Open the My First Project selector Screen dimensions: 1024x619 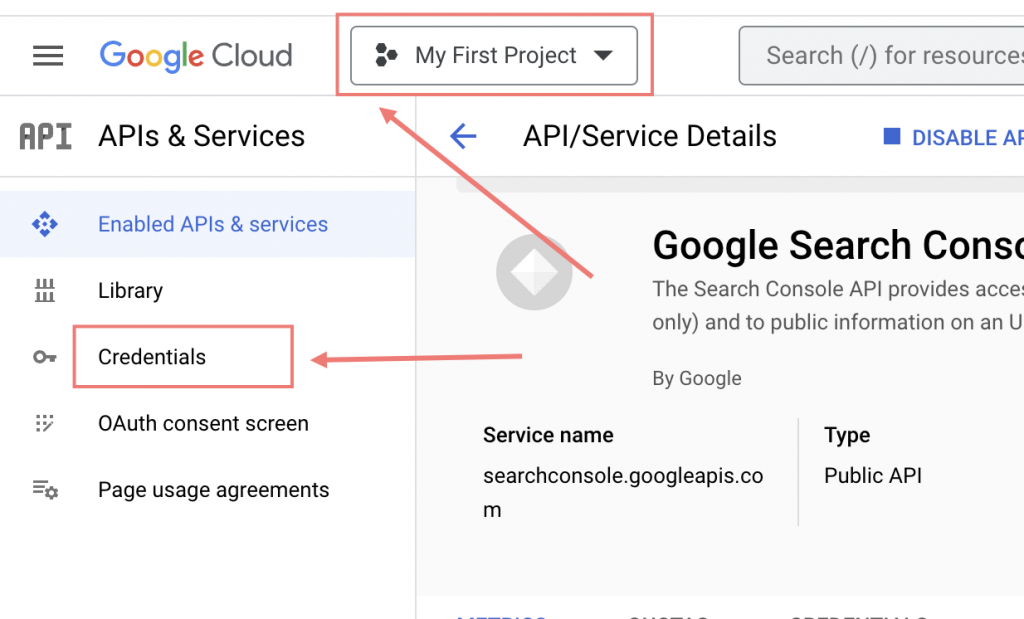tap(494, 56)
